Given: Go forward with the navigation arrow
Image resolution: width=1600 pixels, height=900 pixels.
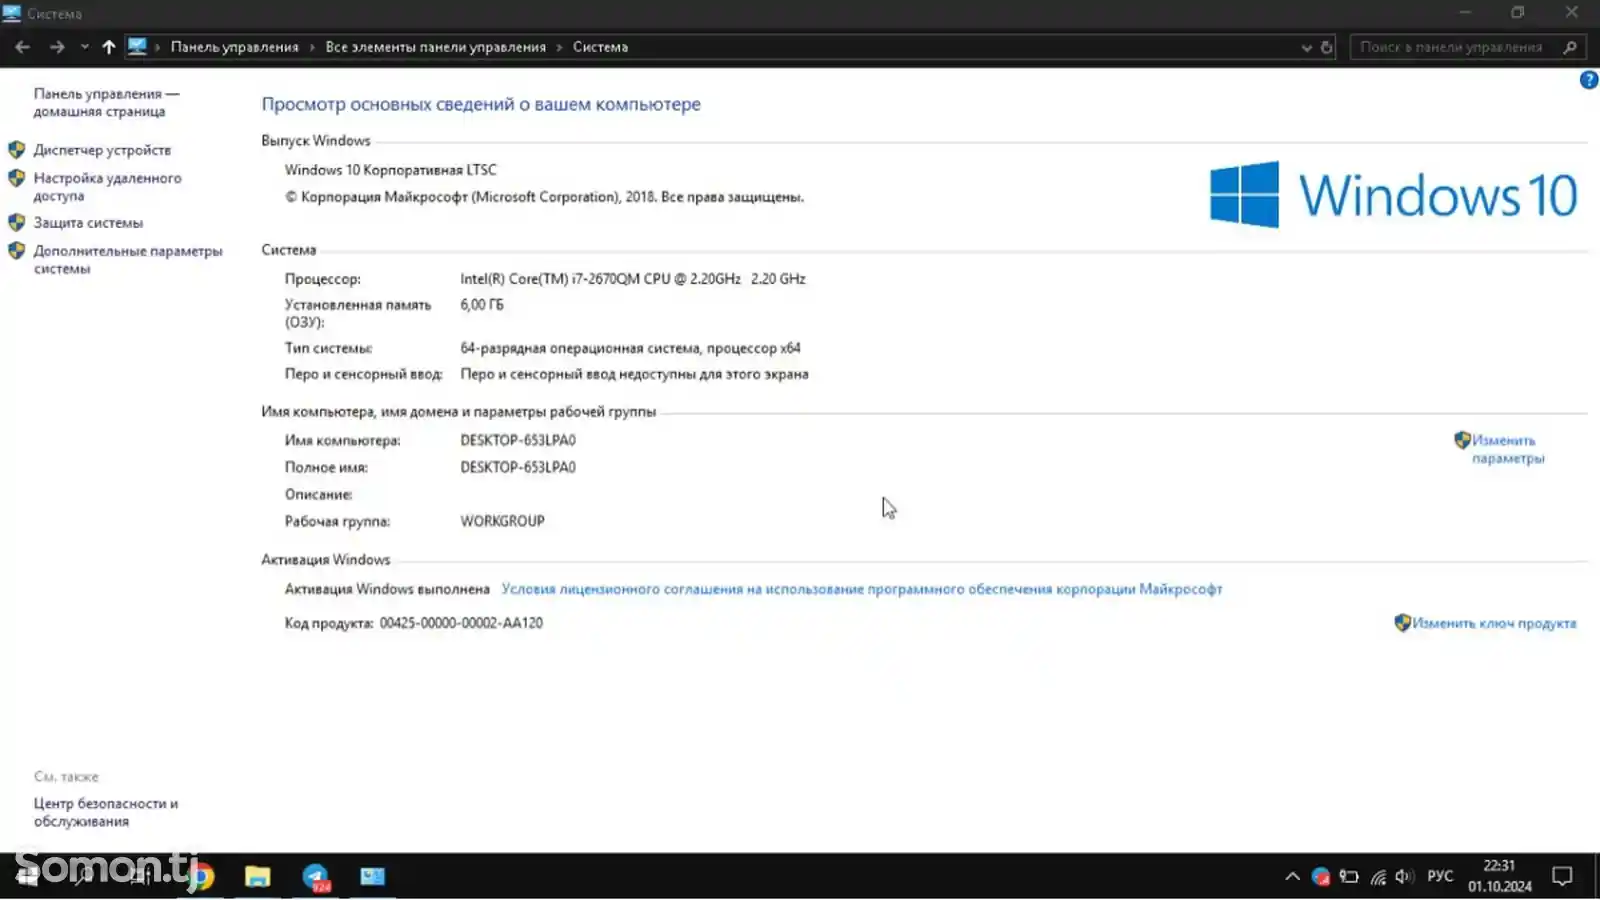Looking at the screenshot, I should tap(57, 47).
